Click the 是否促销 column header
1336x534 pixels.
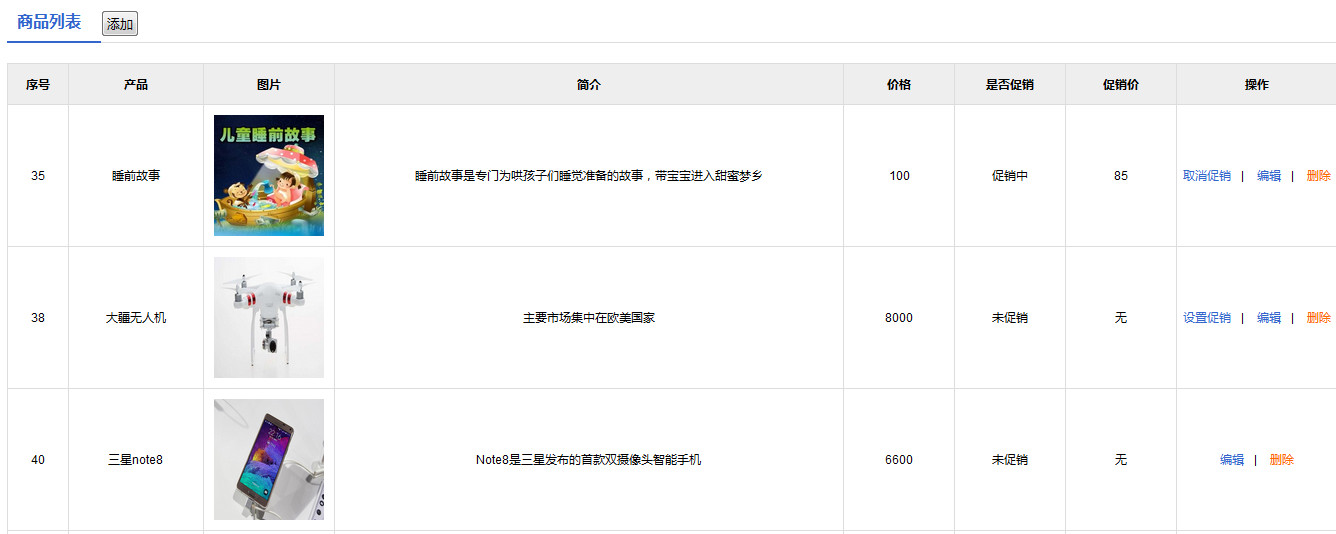[x=1010, y=85]
